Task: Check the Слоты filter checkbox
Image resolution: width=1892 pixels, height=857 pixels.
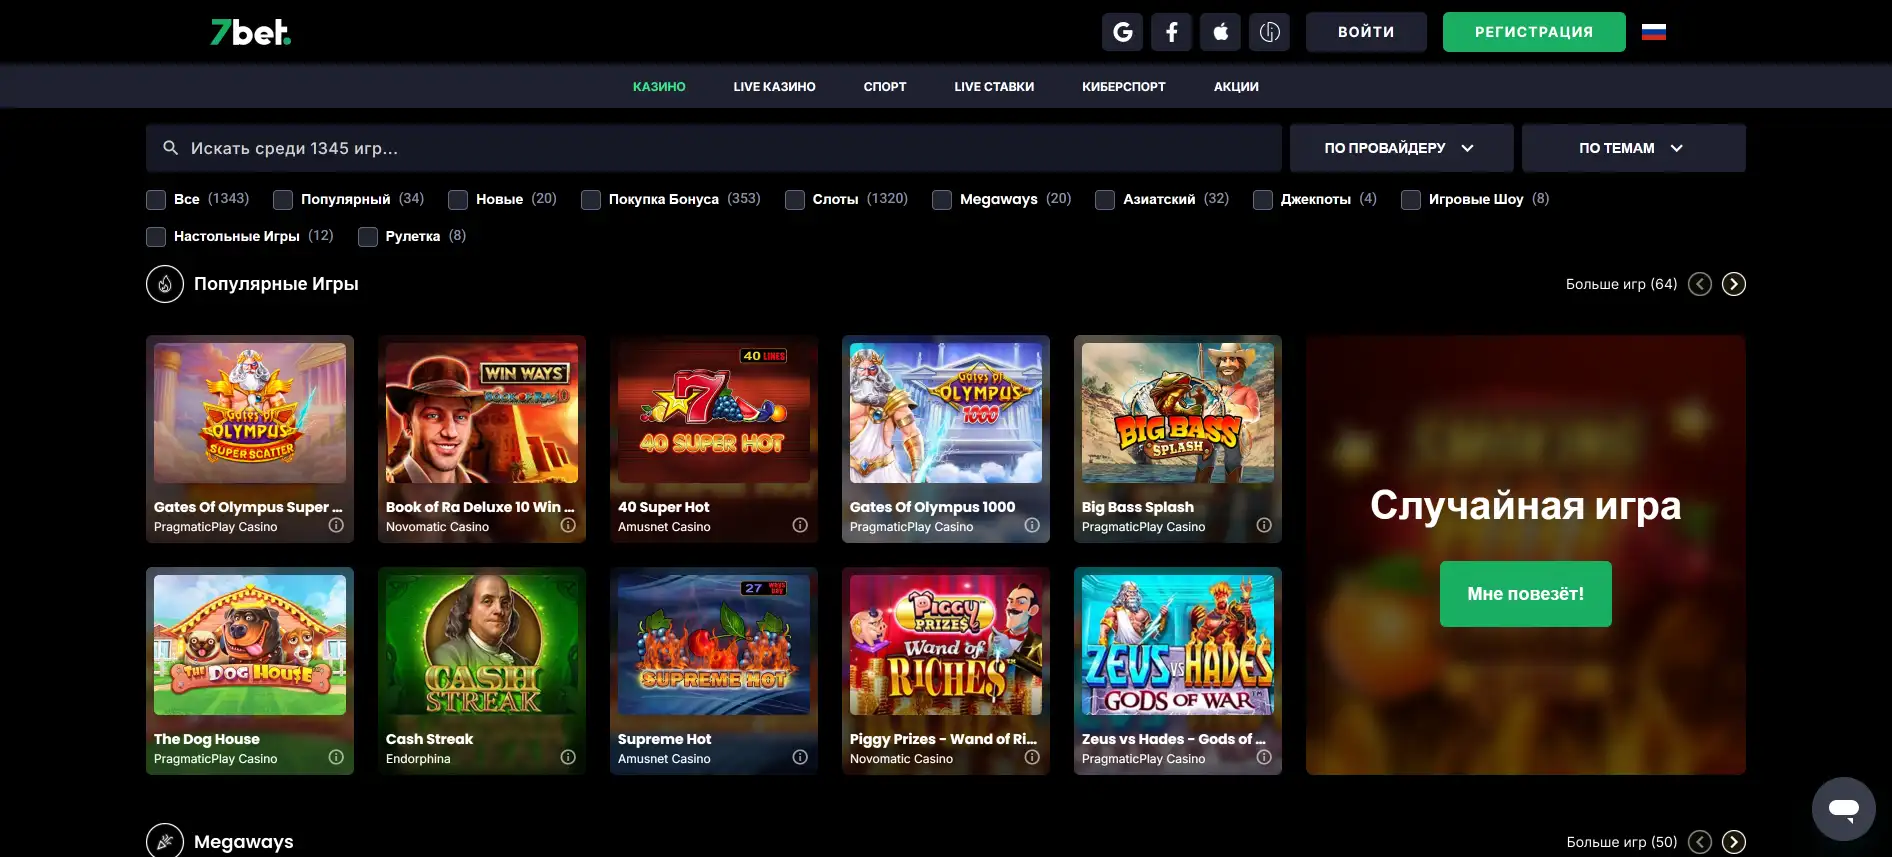Action: (795, 200)
